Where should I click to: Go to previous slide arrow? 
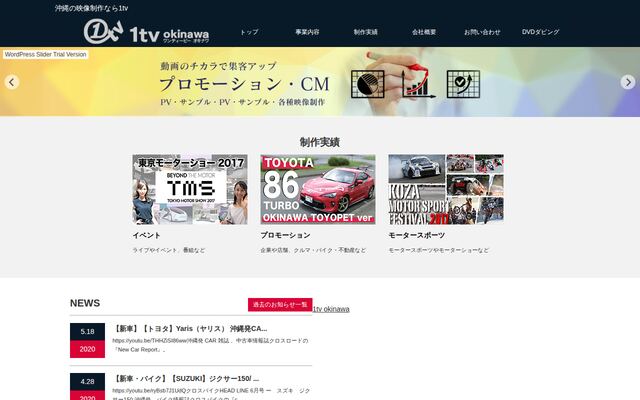[12, 82]
